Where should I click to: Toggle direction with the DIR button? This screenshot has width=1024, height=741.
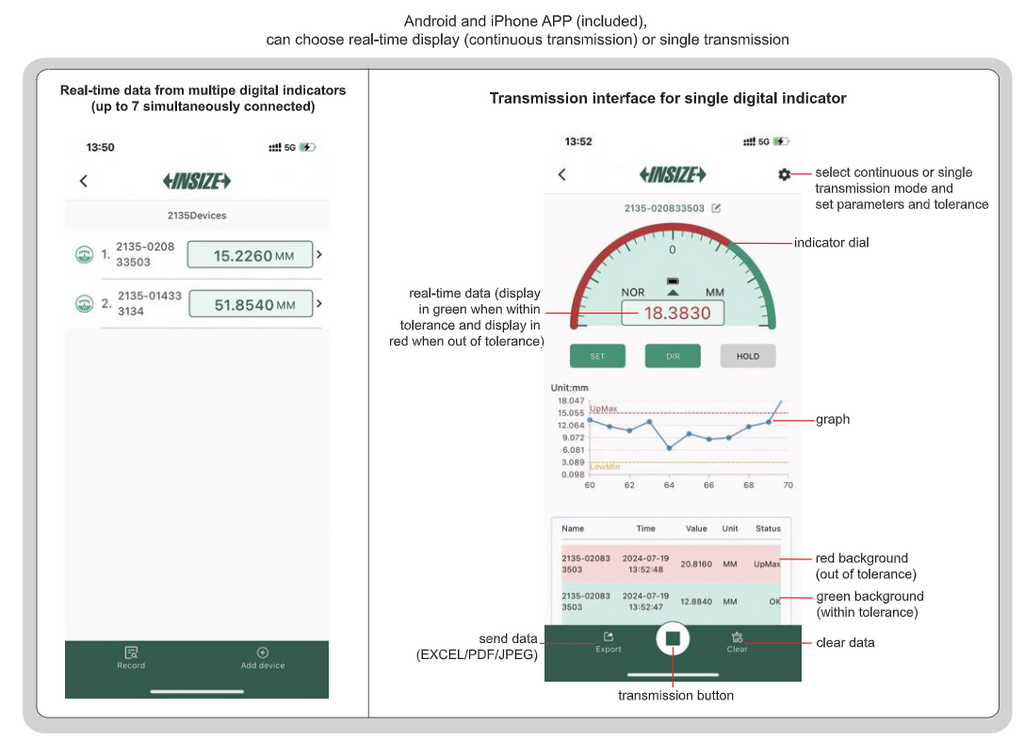tap(673, 356)
